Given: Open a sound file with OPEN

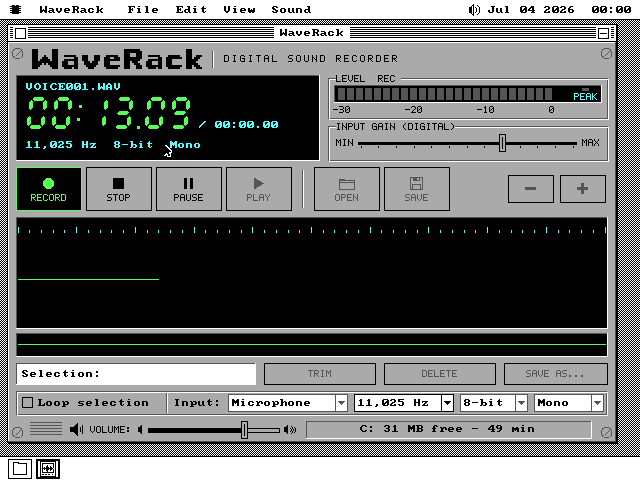Looking at the screenshot, I should 347,189.
